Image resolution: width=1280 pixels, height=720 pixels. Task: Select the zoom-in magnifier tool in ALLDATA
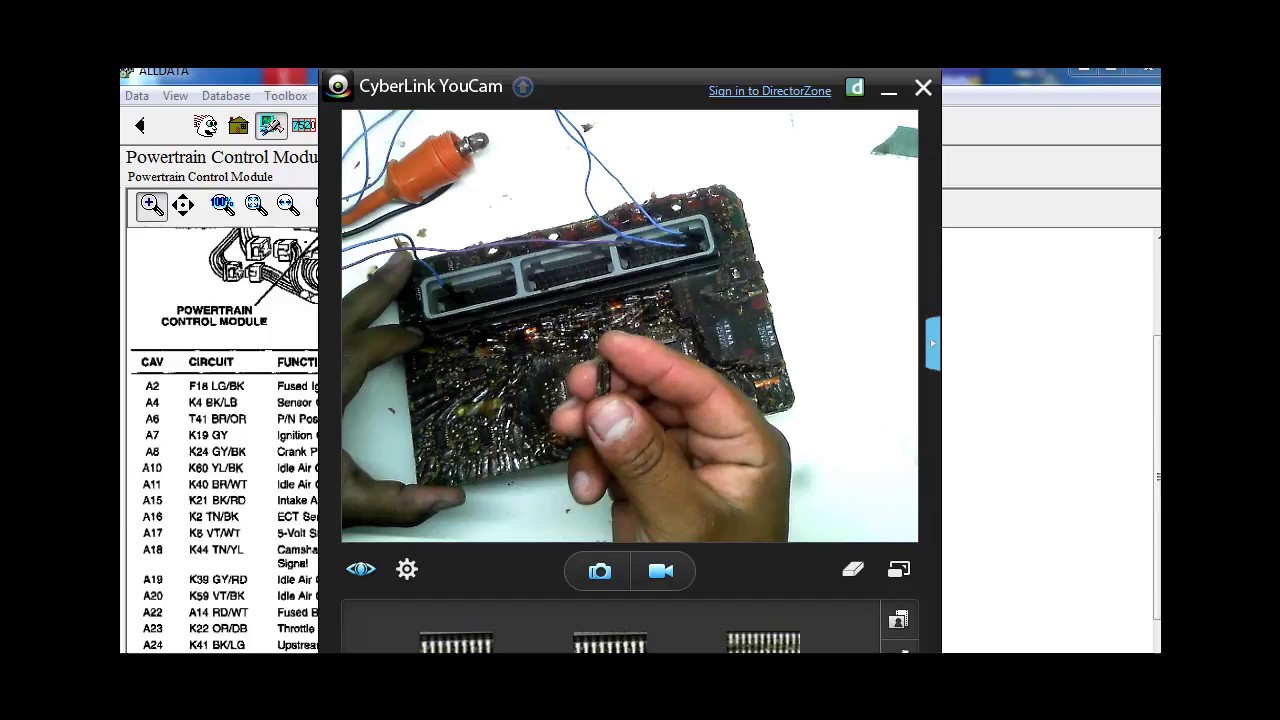coord(152,205)
